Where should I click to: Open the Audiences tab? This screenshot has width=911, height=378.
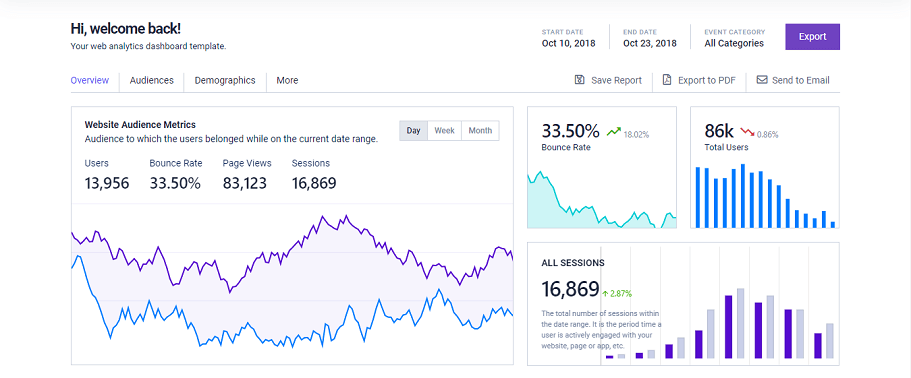coord(152,81)
